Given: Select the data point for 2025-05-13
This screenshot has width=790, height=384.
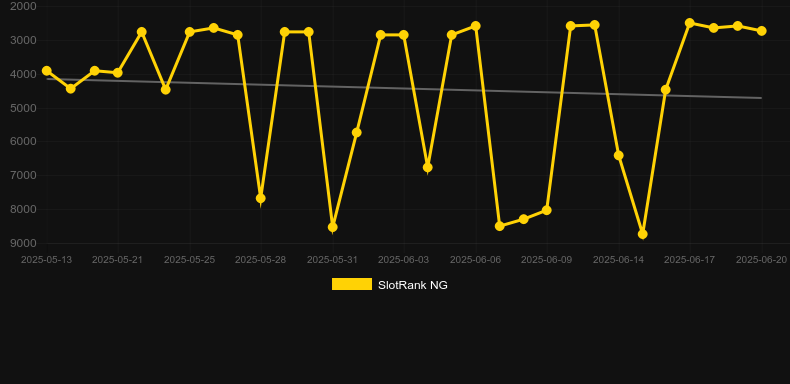Looking at the screenshot, I should click(x=47, y=71).
